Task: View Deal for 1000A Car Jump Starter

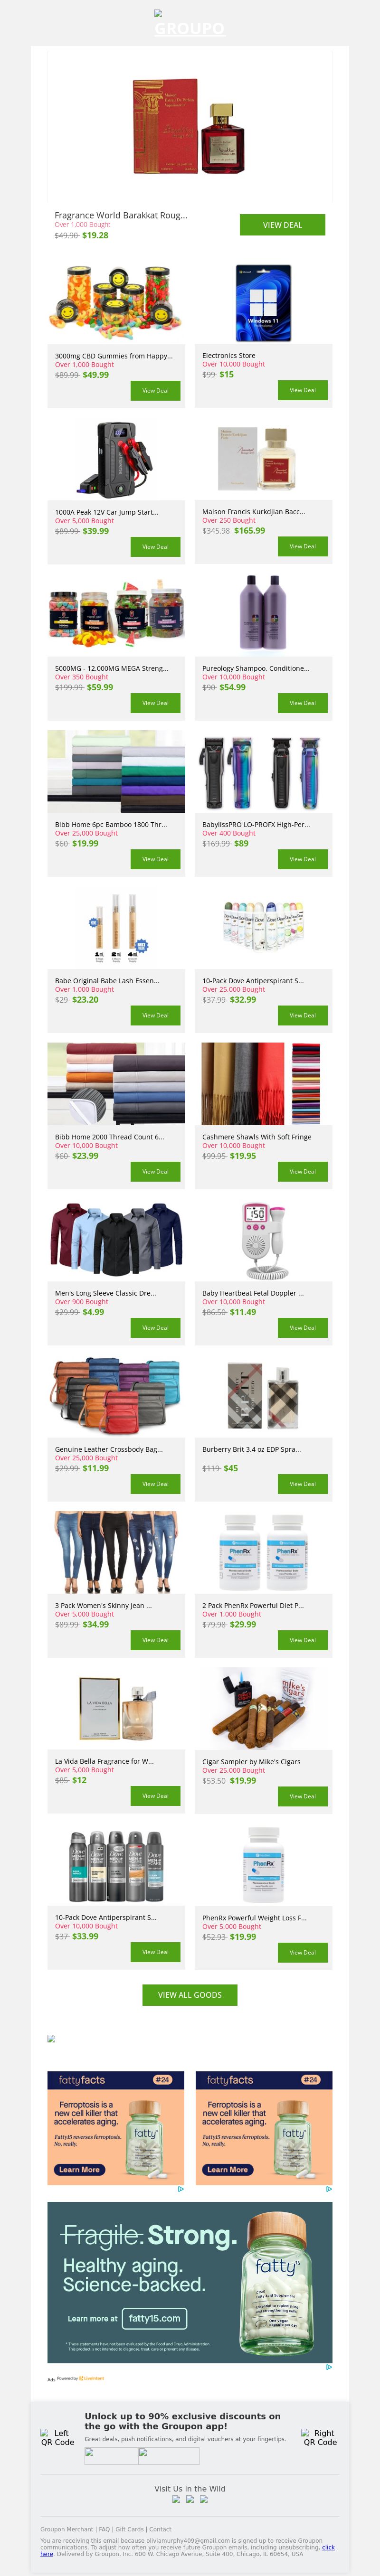Action: 155,547
